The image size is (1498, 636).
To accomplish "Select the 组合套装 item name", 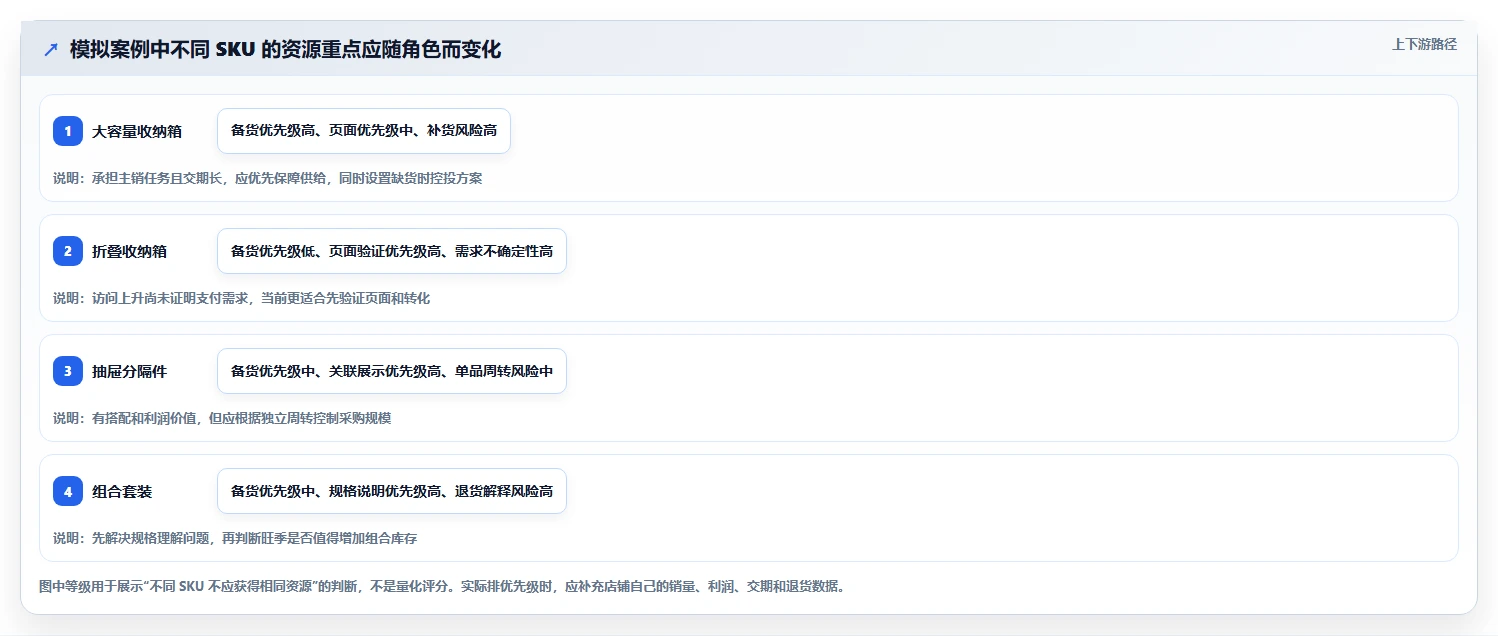I will point(122,491).
